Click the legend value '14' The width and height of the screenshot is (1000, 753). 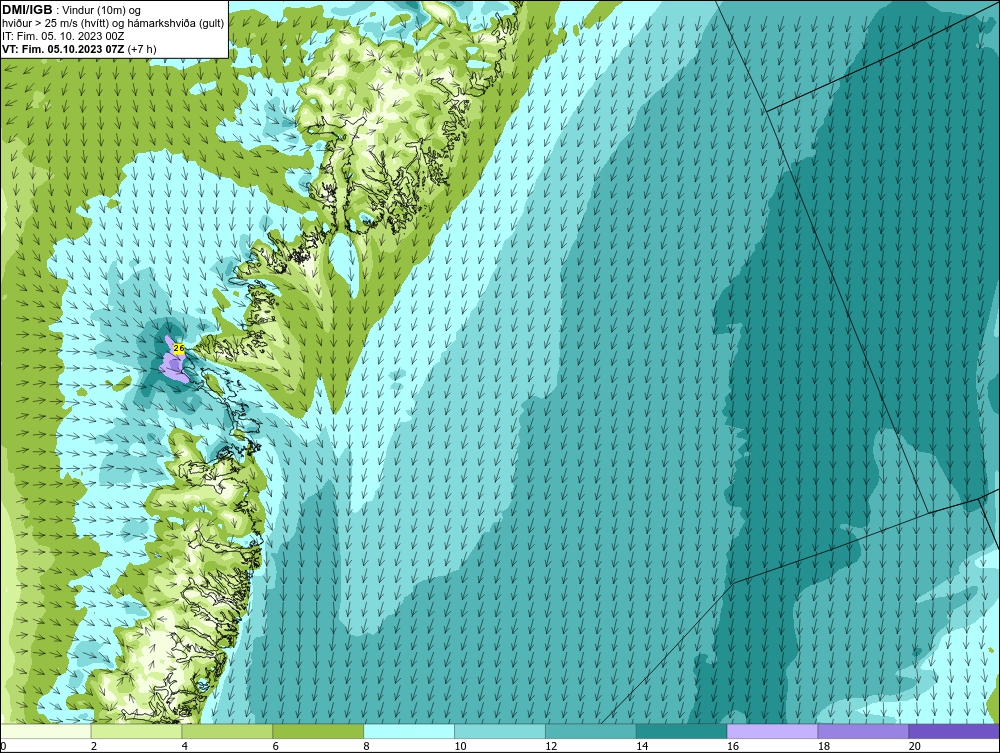coord(642,746)
